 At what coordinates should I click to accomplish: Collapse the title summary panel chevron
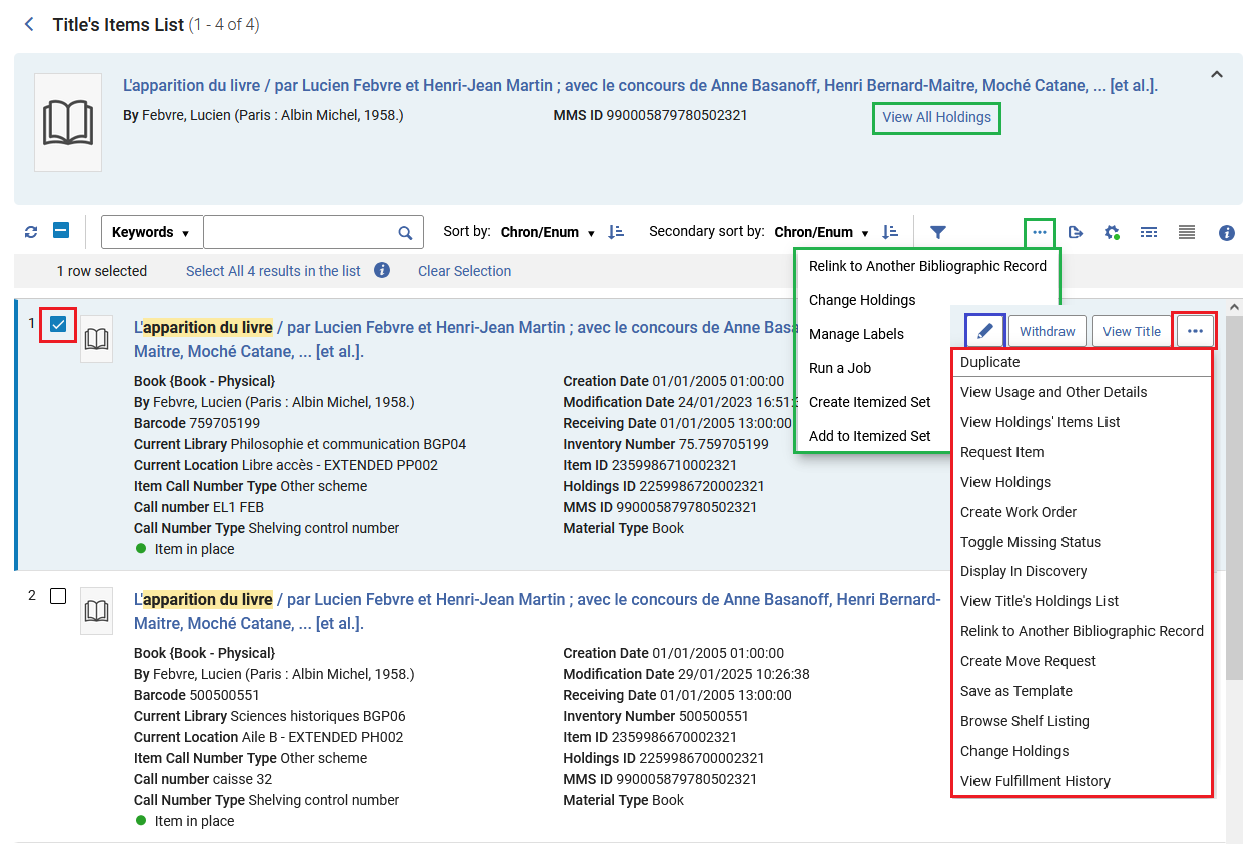tap(1217, 74)
